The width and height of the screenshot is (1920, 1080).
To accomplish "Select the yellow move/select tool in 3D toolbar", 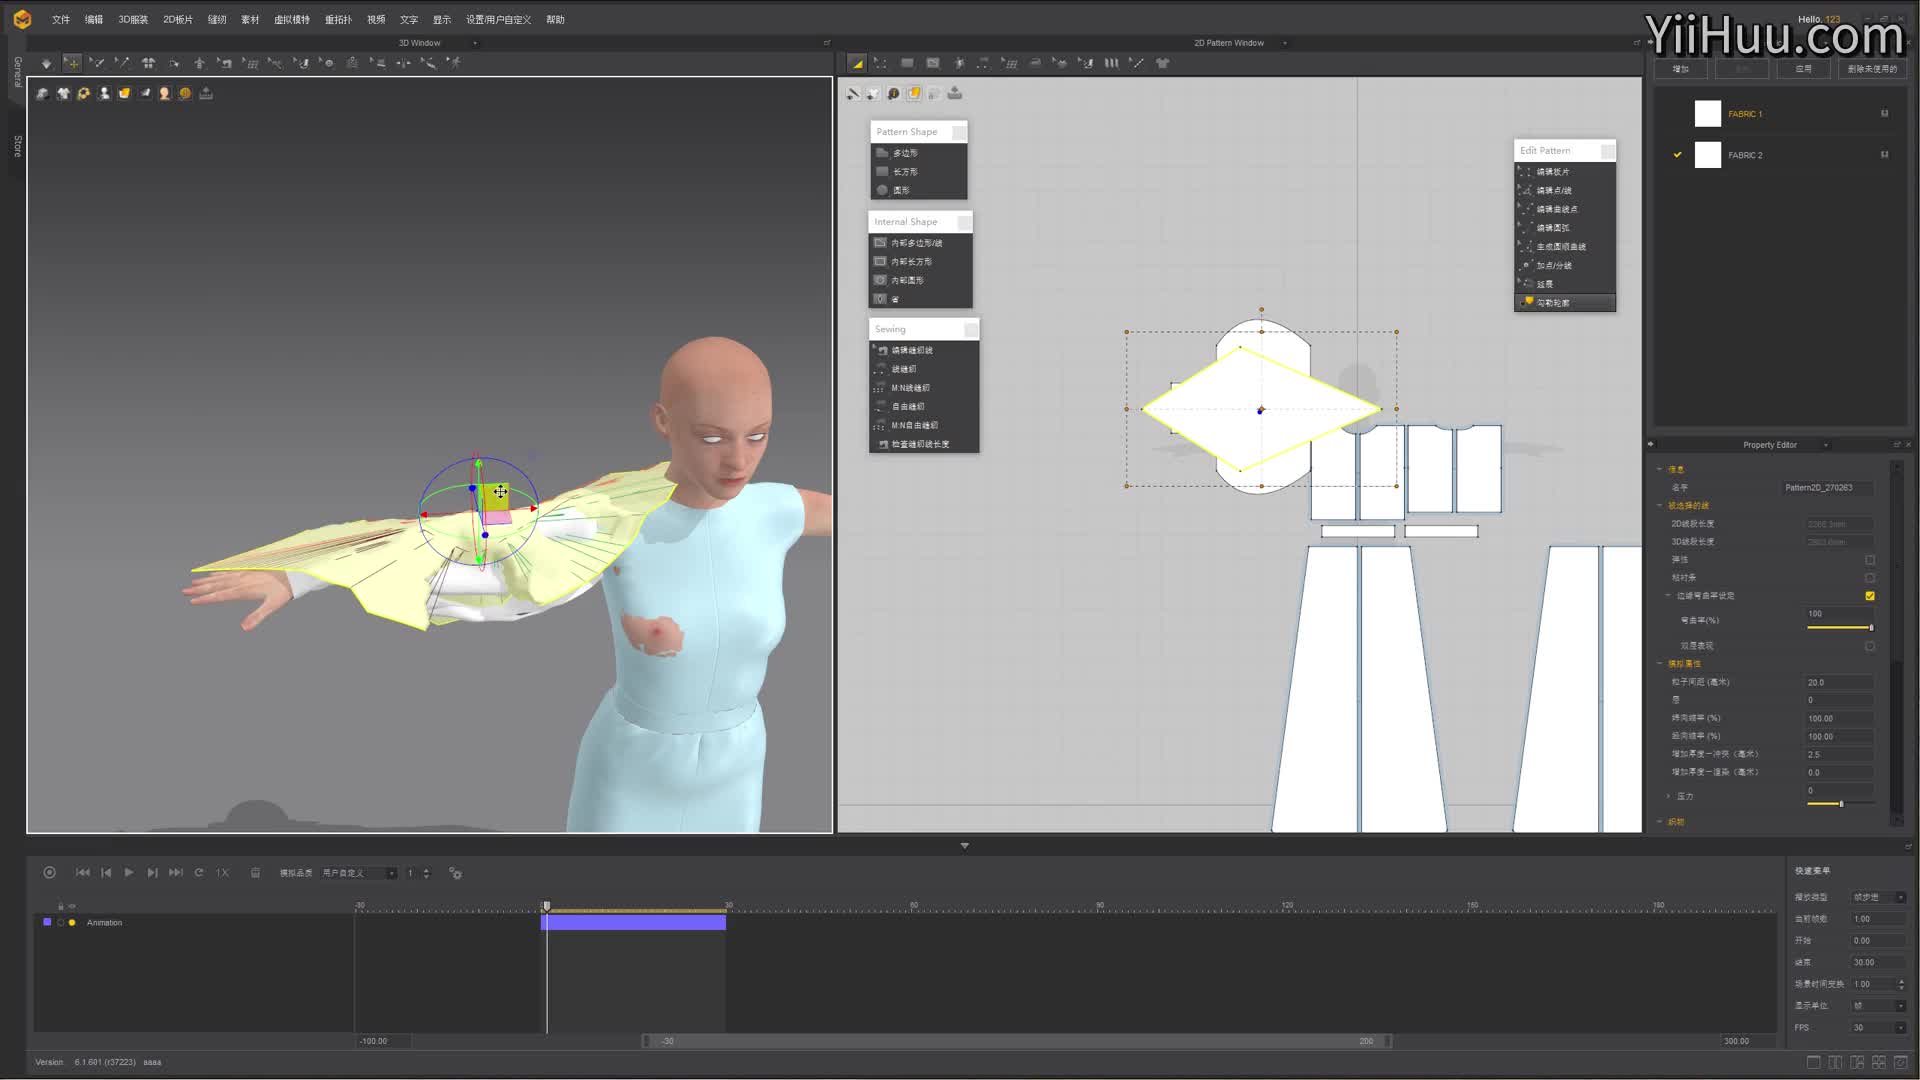I will tap(72, 63).
